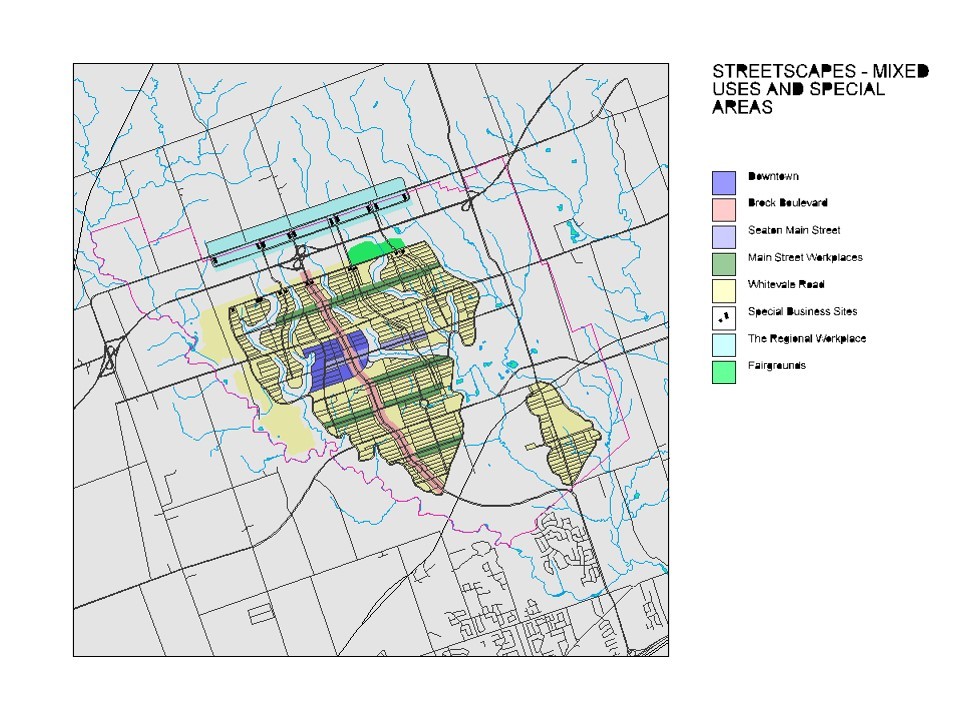Screen dimensions: 960x720
Task: Select the Seaton Main Street legend swatch
Action: pyautogui.click(x=724, y=237)
